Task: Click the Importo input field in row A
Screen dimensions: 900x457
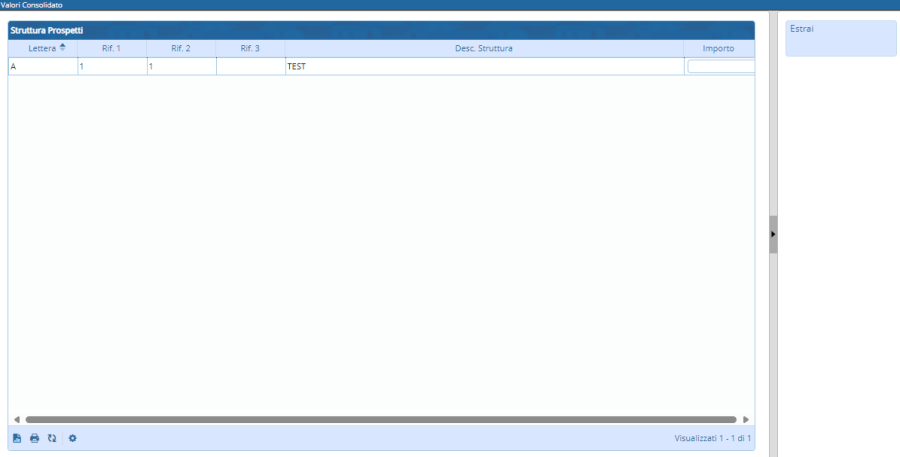Action: click(x=720, y=67)
